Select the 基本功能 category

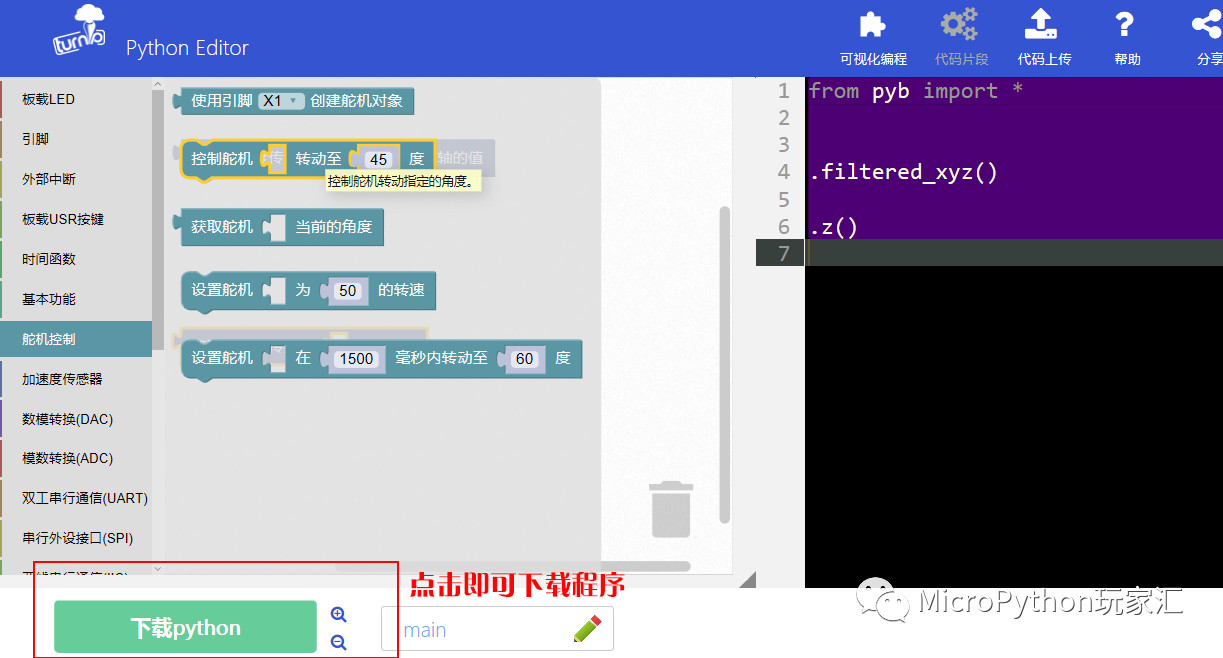(x=76, y=299)
